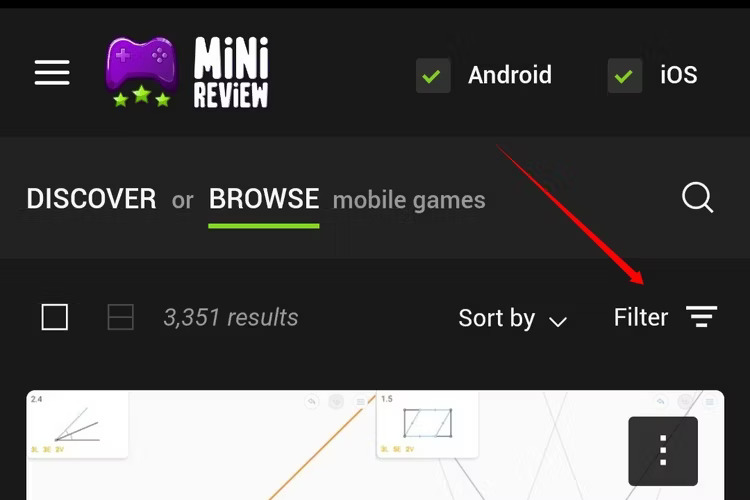
Task: Expand the Sort by dropdown
Action: [x=513, y=318]
